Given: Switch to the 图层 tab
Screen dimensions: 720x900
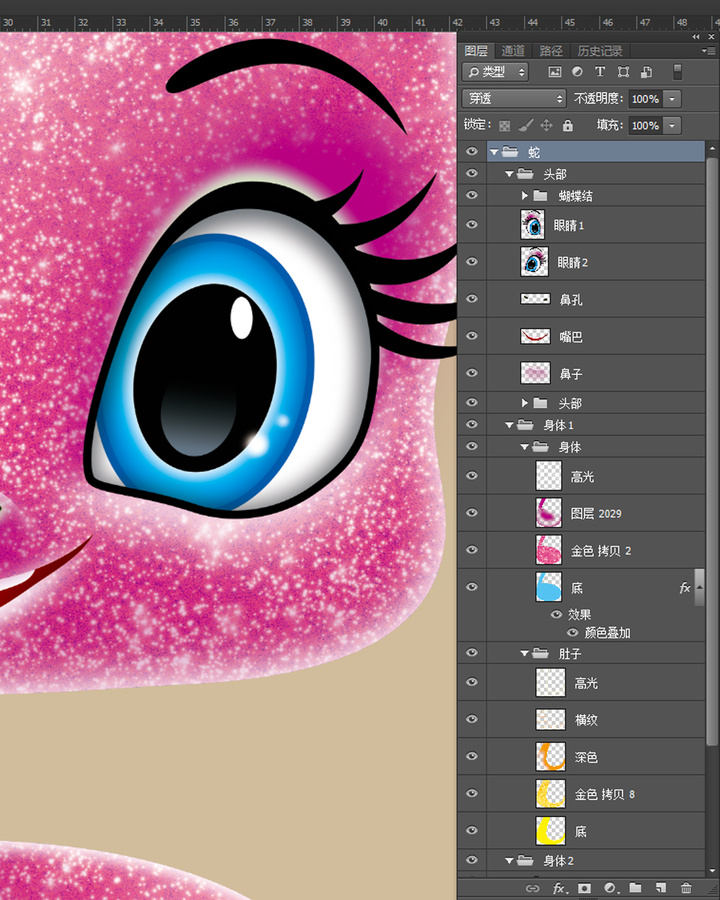Looking at the screenshot, I should (x=477, y=51).
